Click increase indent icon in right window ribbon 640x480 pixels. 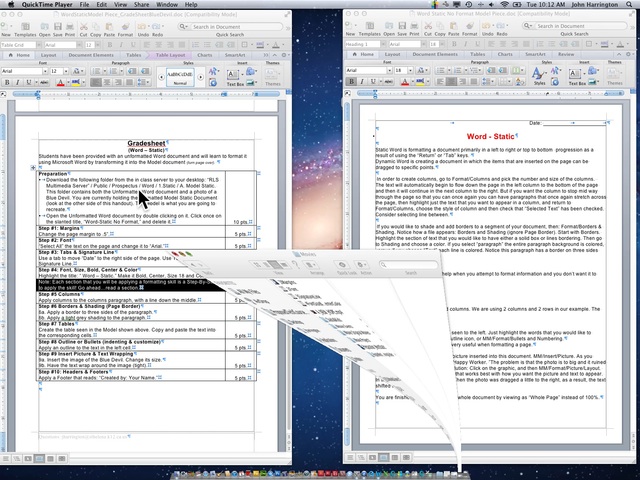point(503,70)
